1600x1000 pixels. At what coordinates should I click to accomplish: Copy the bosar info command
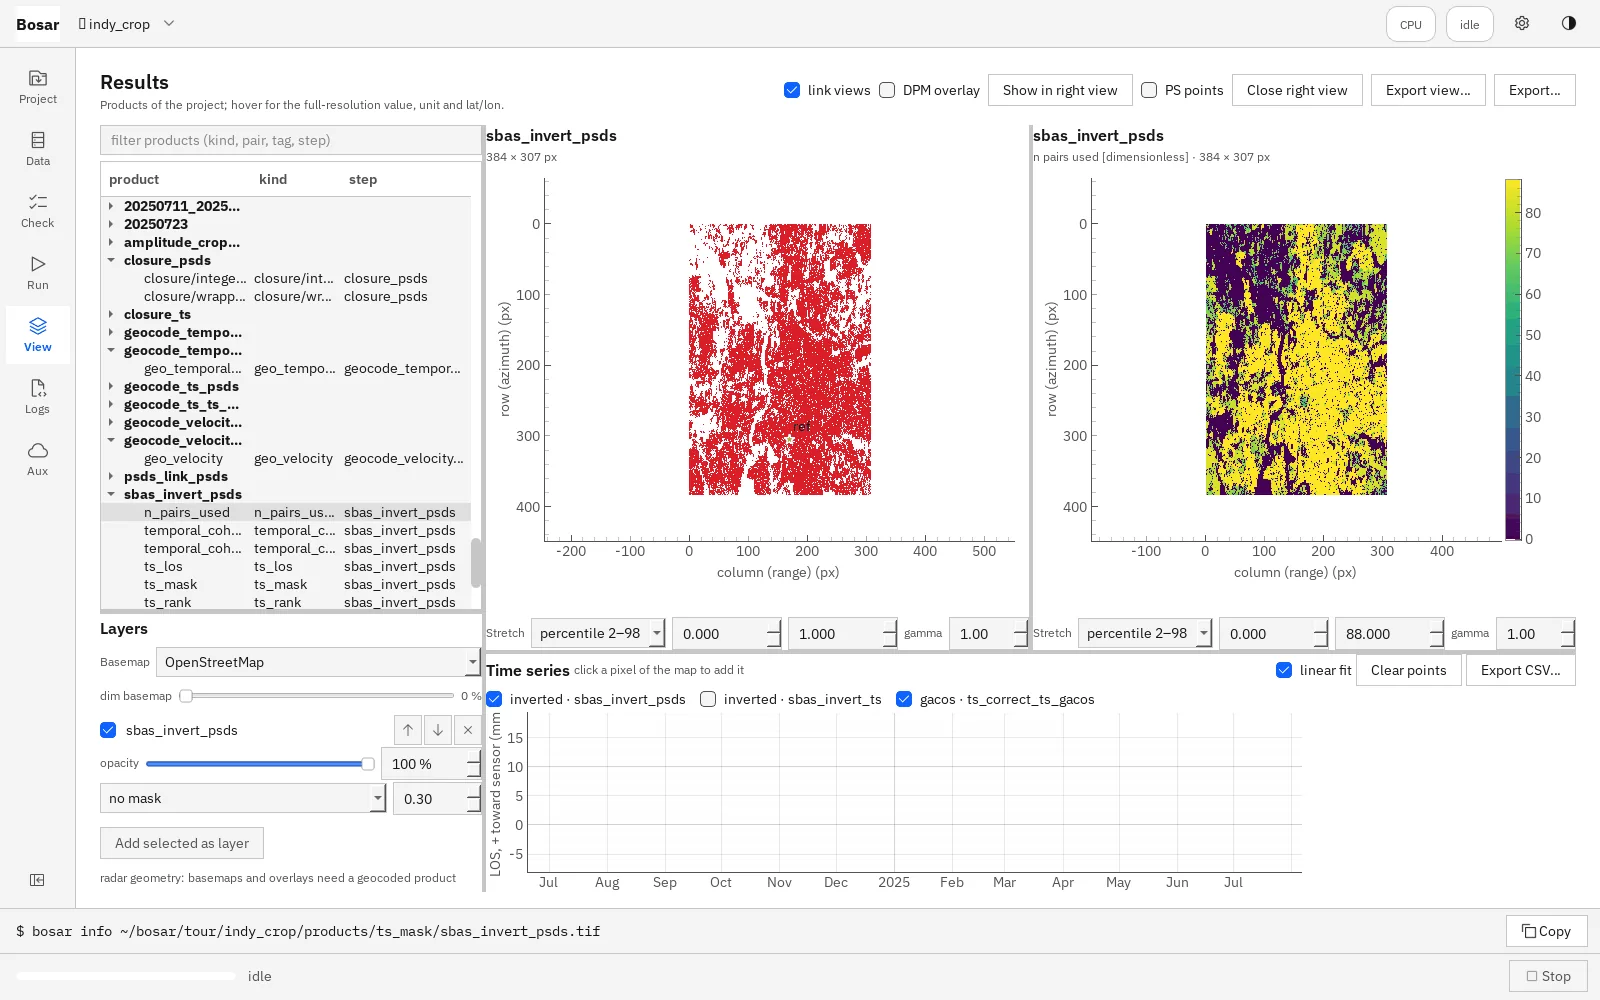tap(1547, 931)
